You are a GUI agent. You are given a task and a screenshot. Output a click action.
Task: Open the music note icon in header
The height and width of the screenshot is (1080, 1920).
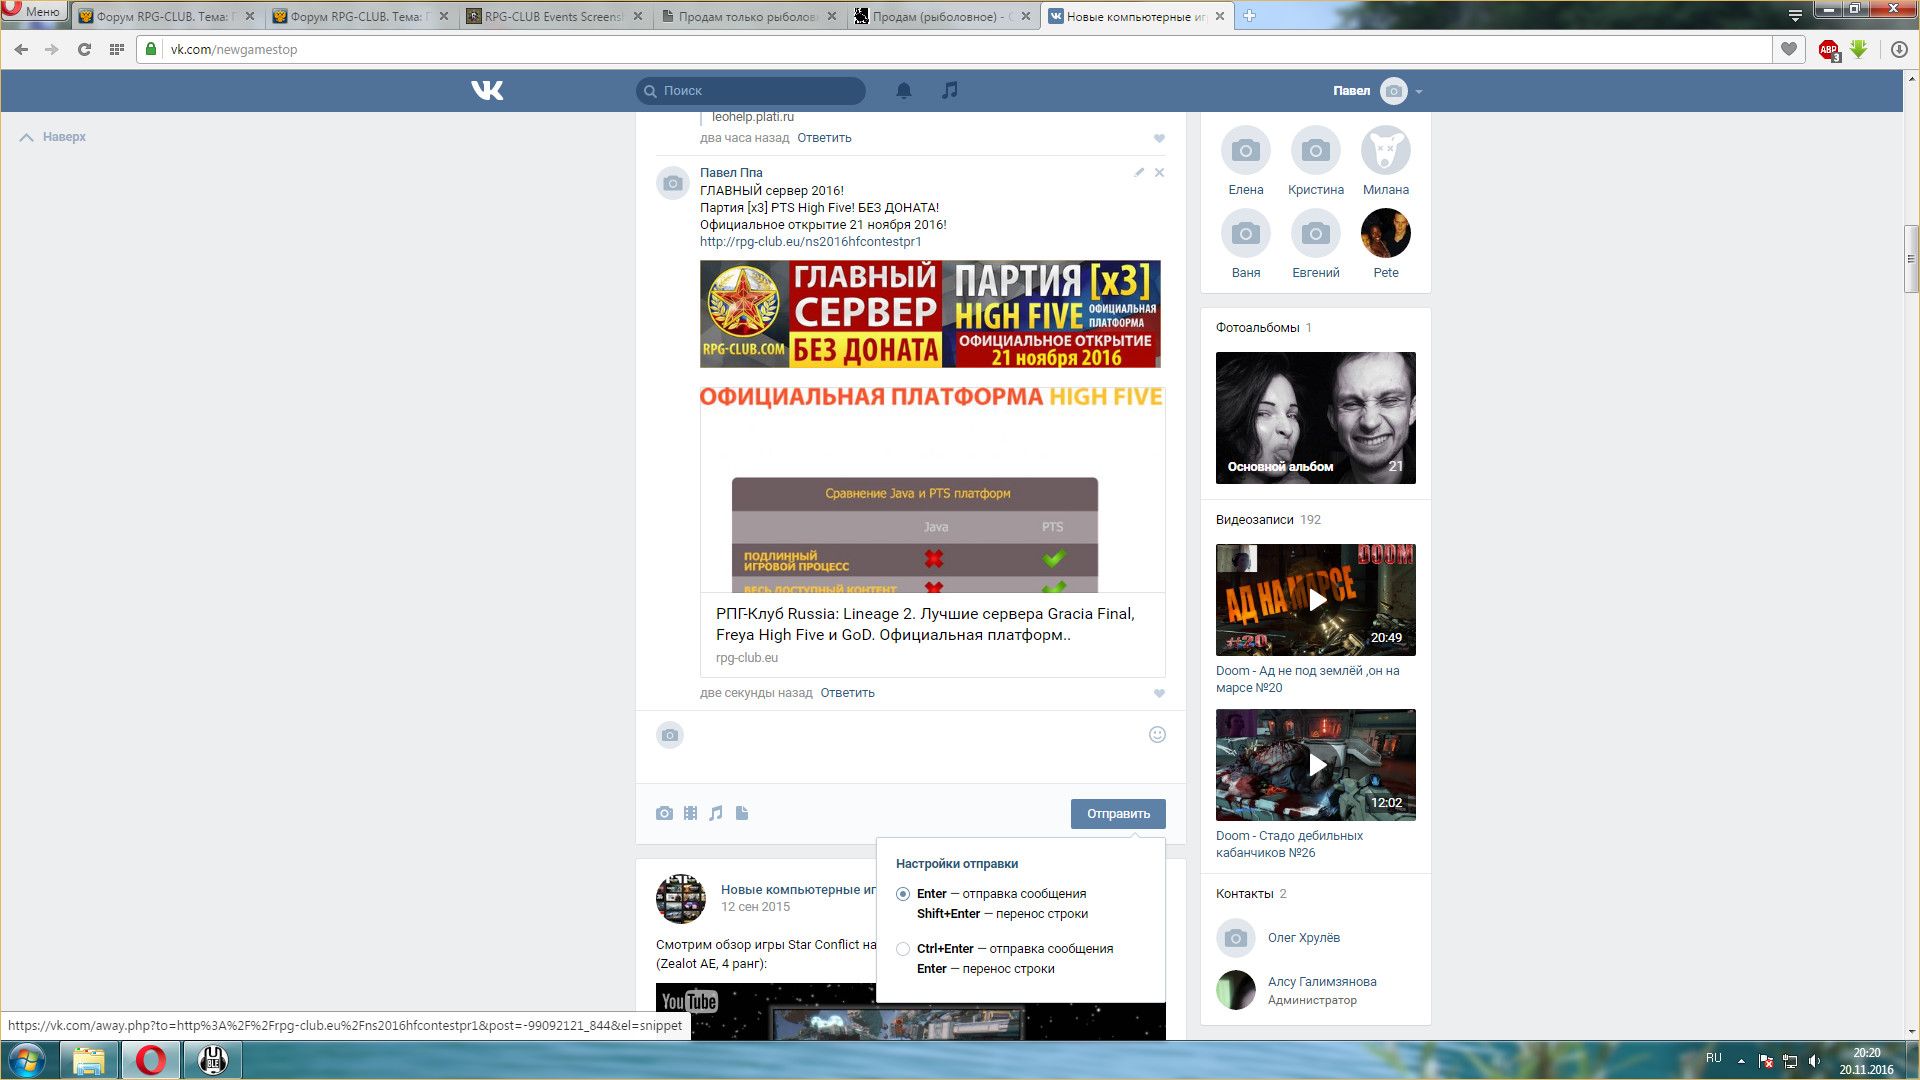point(949,90)
